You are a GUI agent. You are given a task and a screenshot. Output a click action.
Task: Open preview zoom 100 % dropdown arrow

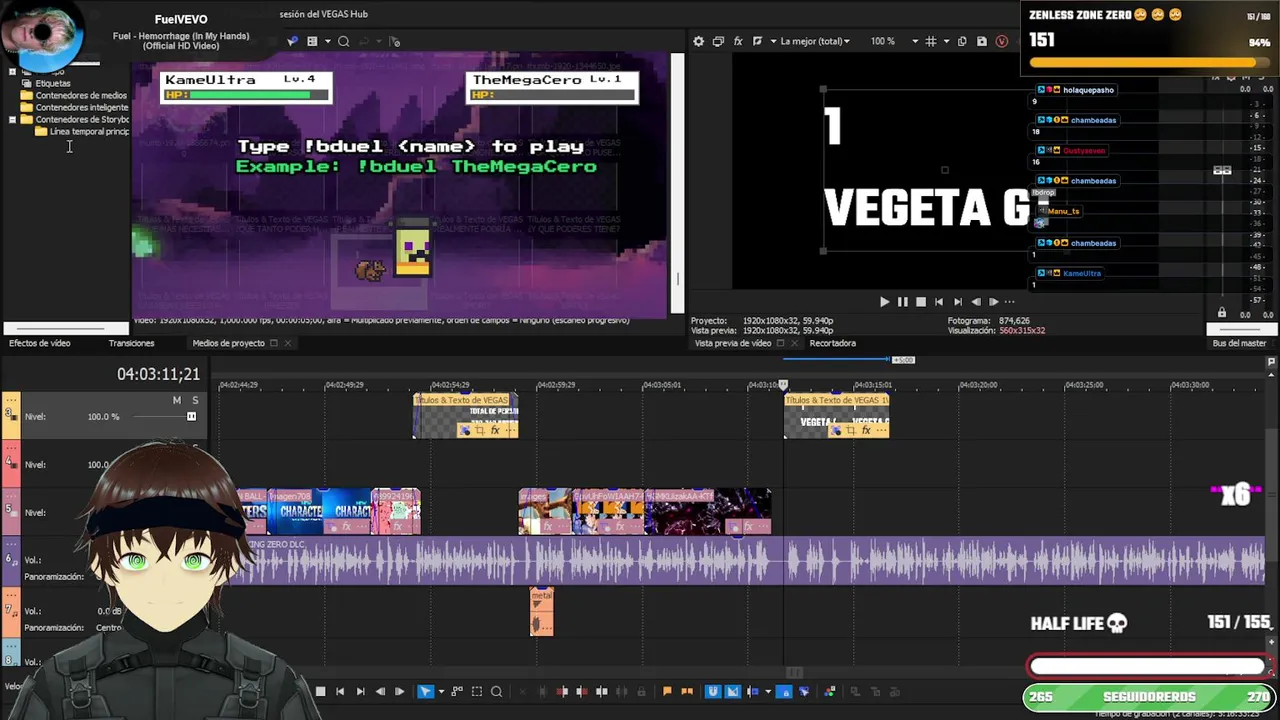point(915,41)
